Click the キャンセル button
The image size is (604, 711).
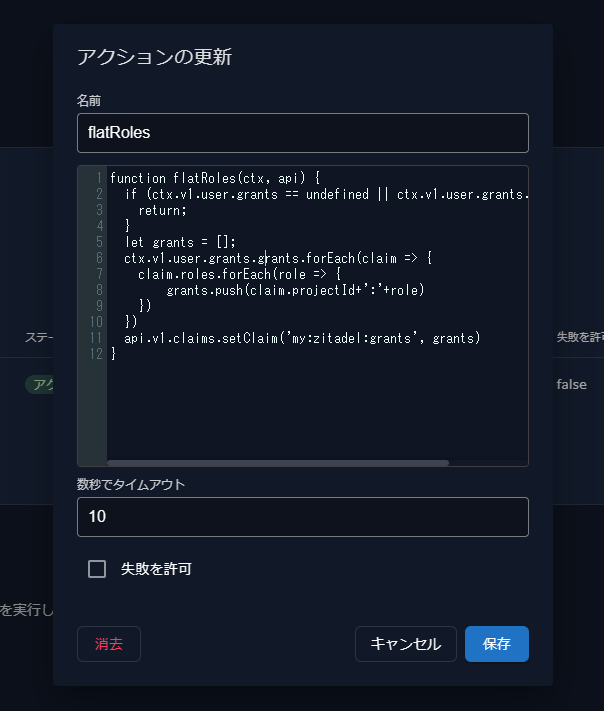405,644
